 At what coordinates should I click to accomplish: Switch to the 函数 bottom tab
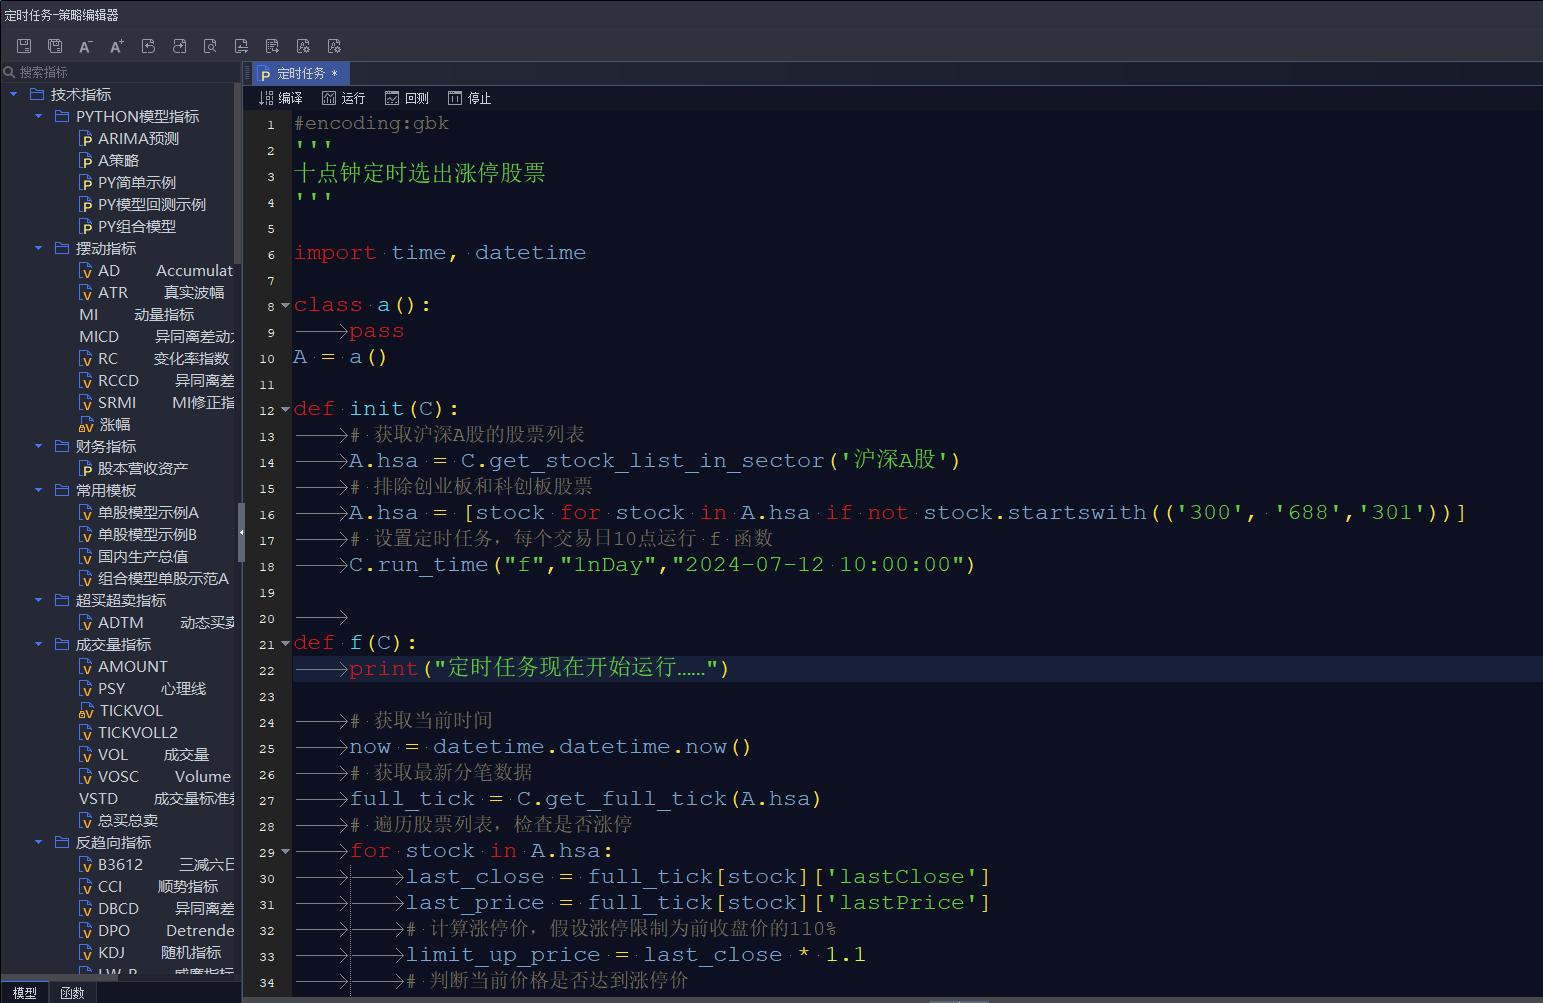point(72,993)
